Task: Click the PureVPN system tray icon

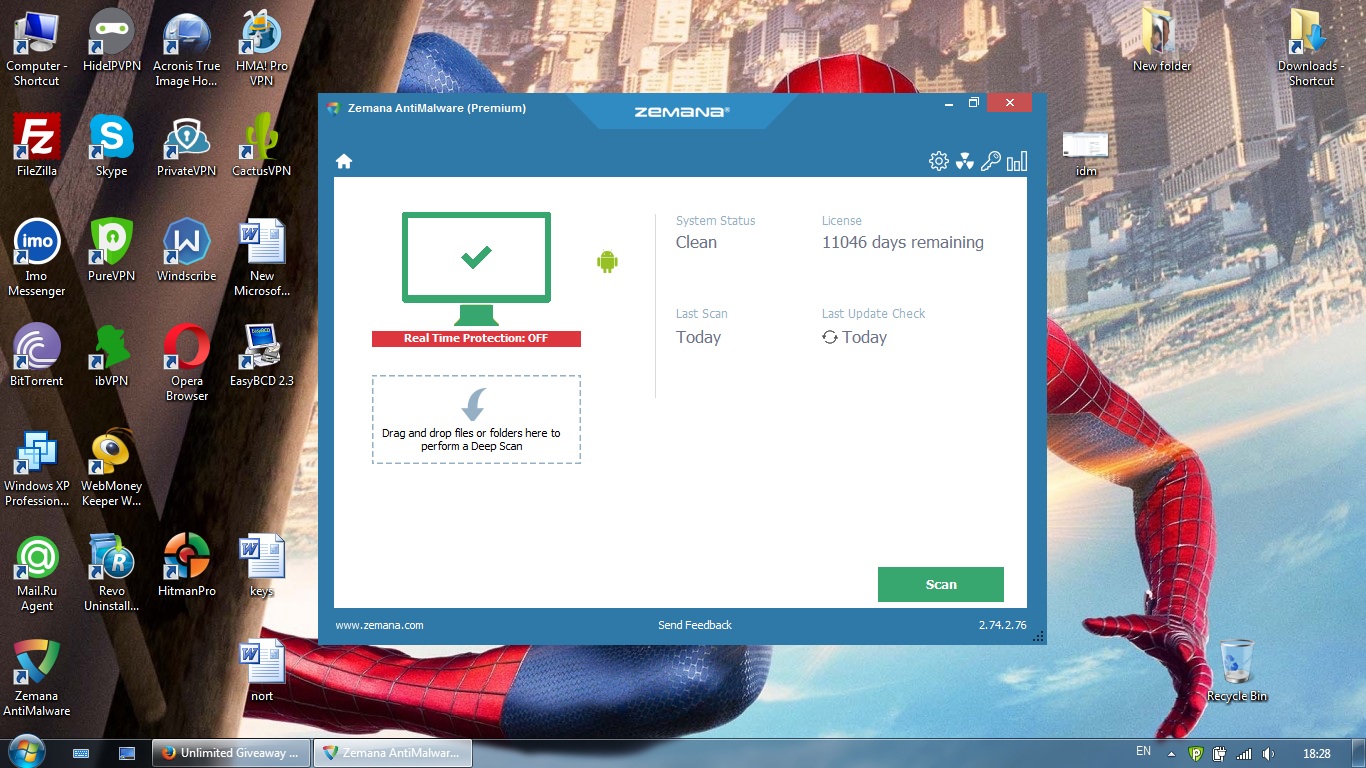Action: (1195, 753)
